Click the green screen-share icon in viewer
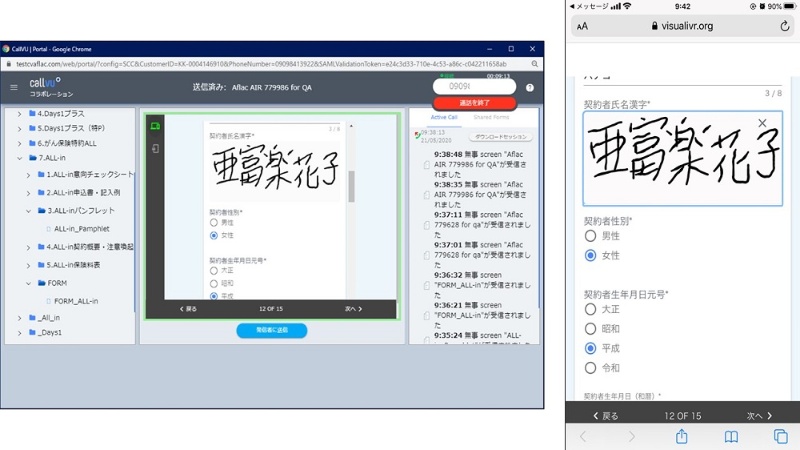 point(155,126)
